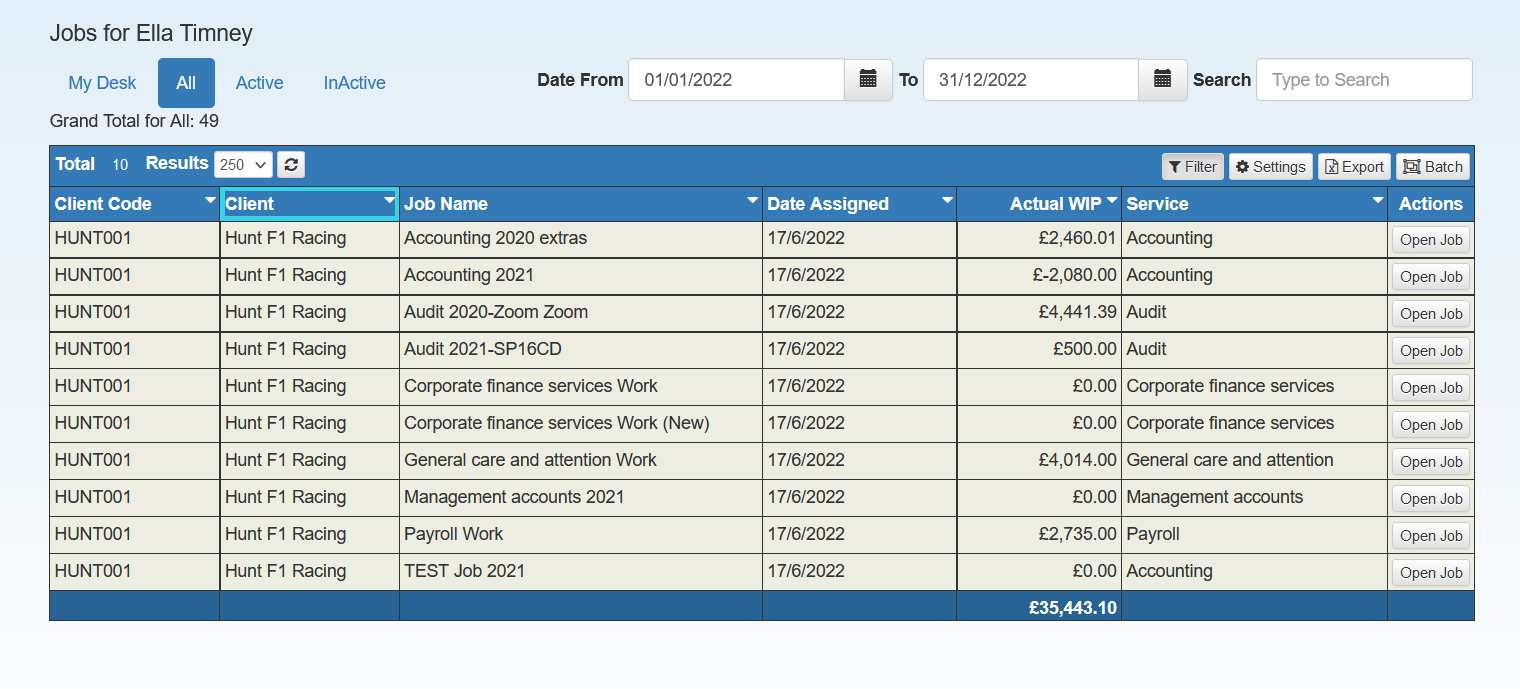Screen dimensions: 1520x689
Task: Open table Settings gear button
Action: pyautogui.click(x=1270, y=167)
